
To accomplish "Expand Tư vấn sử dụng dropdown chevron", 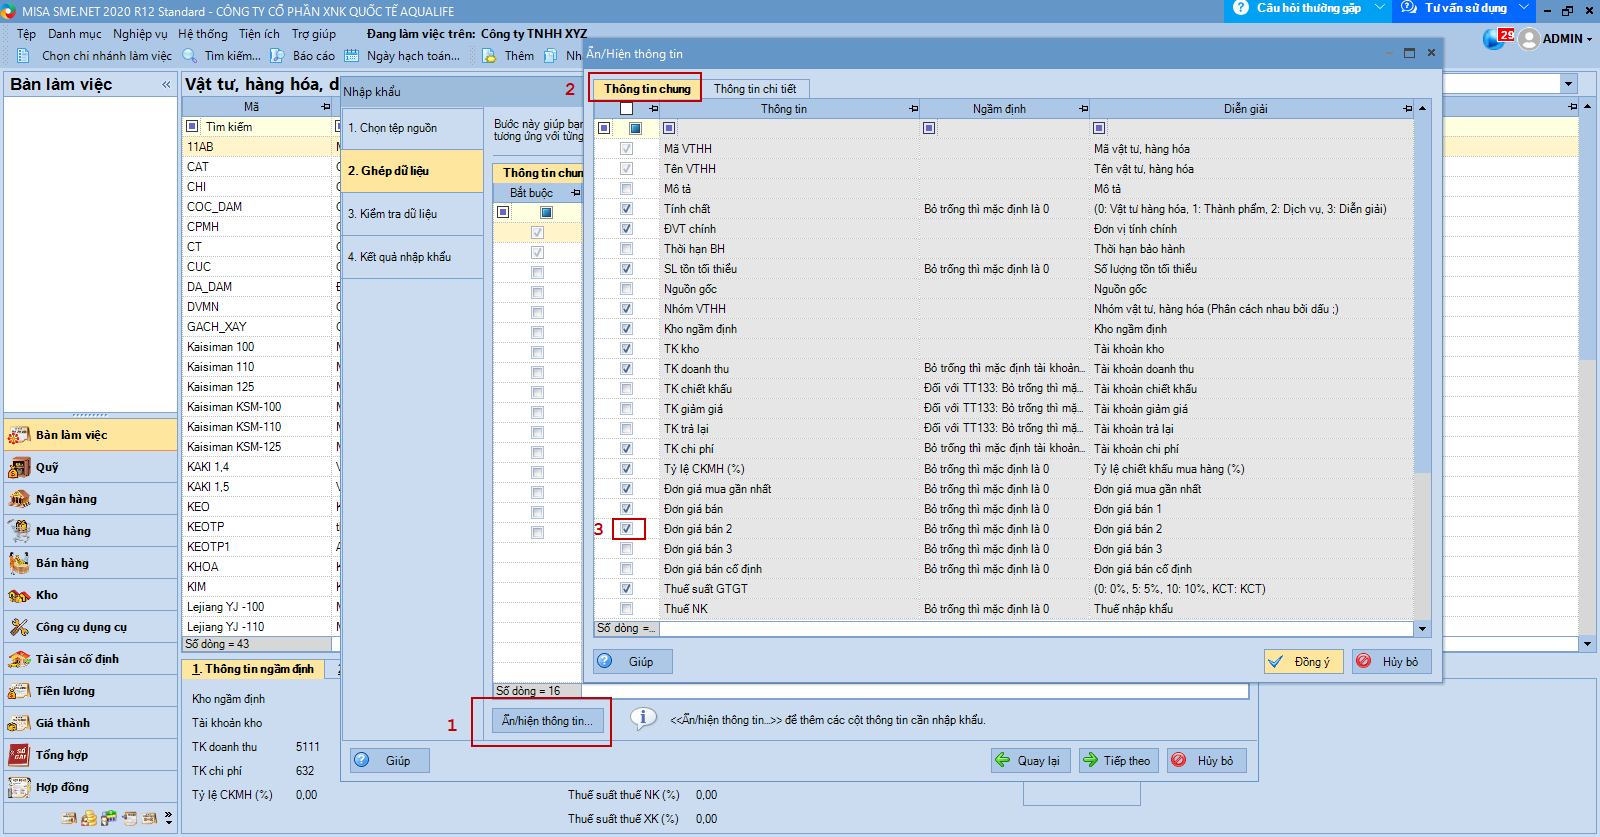I will tap(1523, 8).
